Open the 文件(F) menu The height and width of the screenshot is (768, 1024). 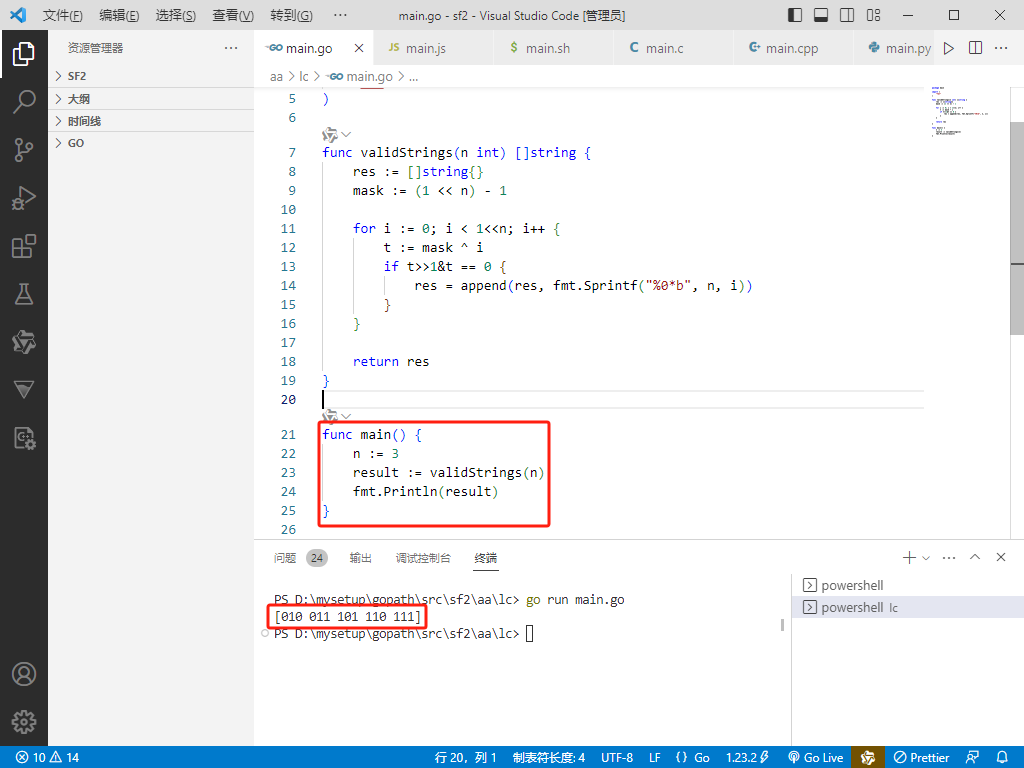pyautogui.click(x=62, y=15)
